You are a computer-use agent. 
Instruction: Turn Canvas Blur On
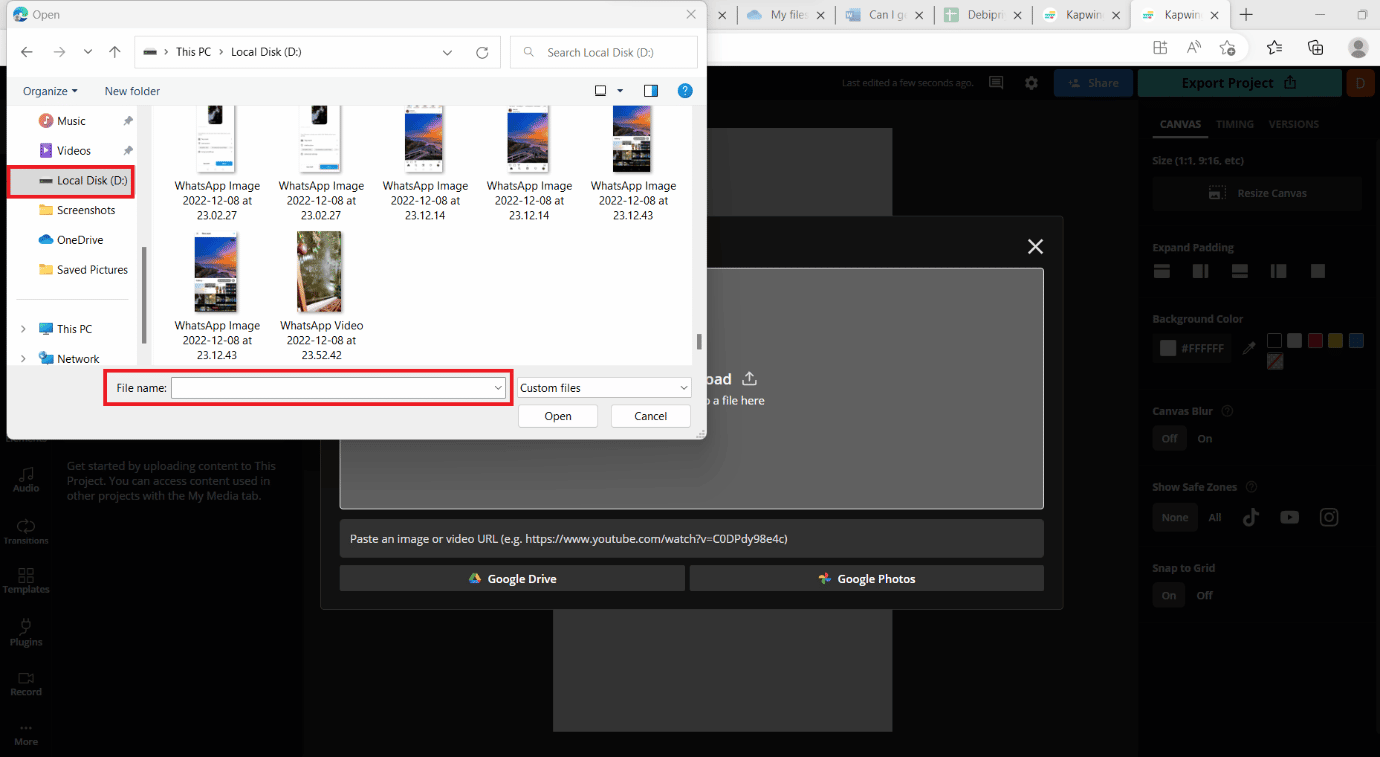coord(1205,438)
